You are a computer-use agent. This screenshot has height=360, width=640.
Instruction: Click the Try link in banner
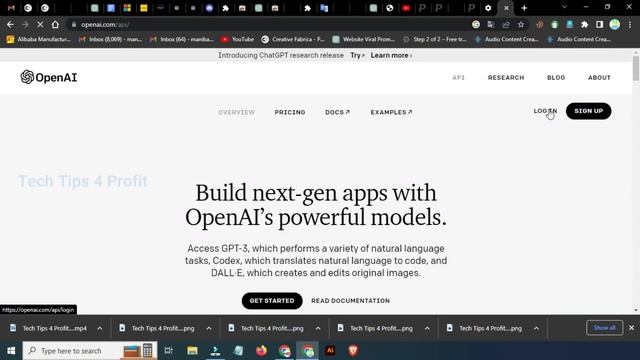click(357, 55)
